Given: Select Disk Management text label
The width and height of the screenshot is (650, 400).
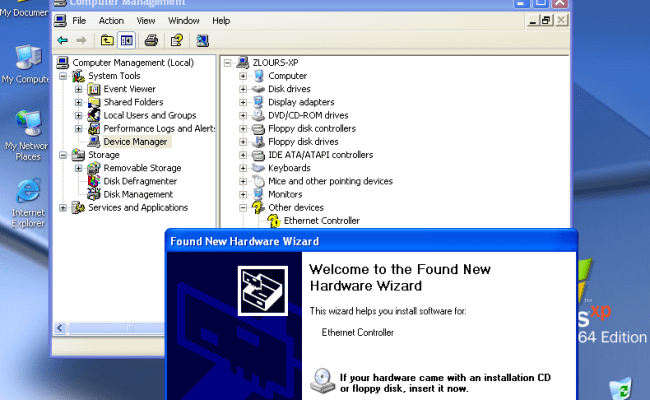Looking at the screenshot, I should point(138,194).
